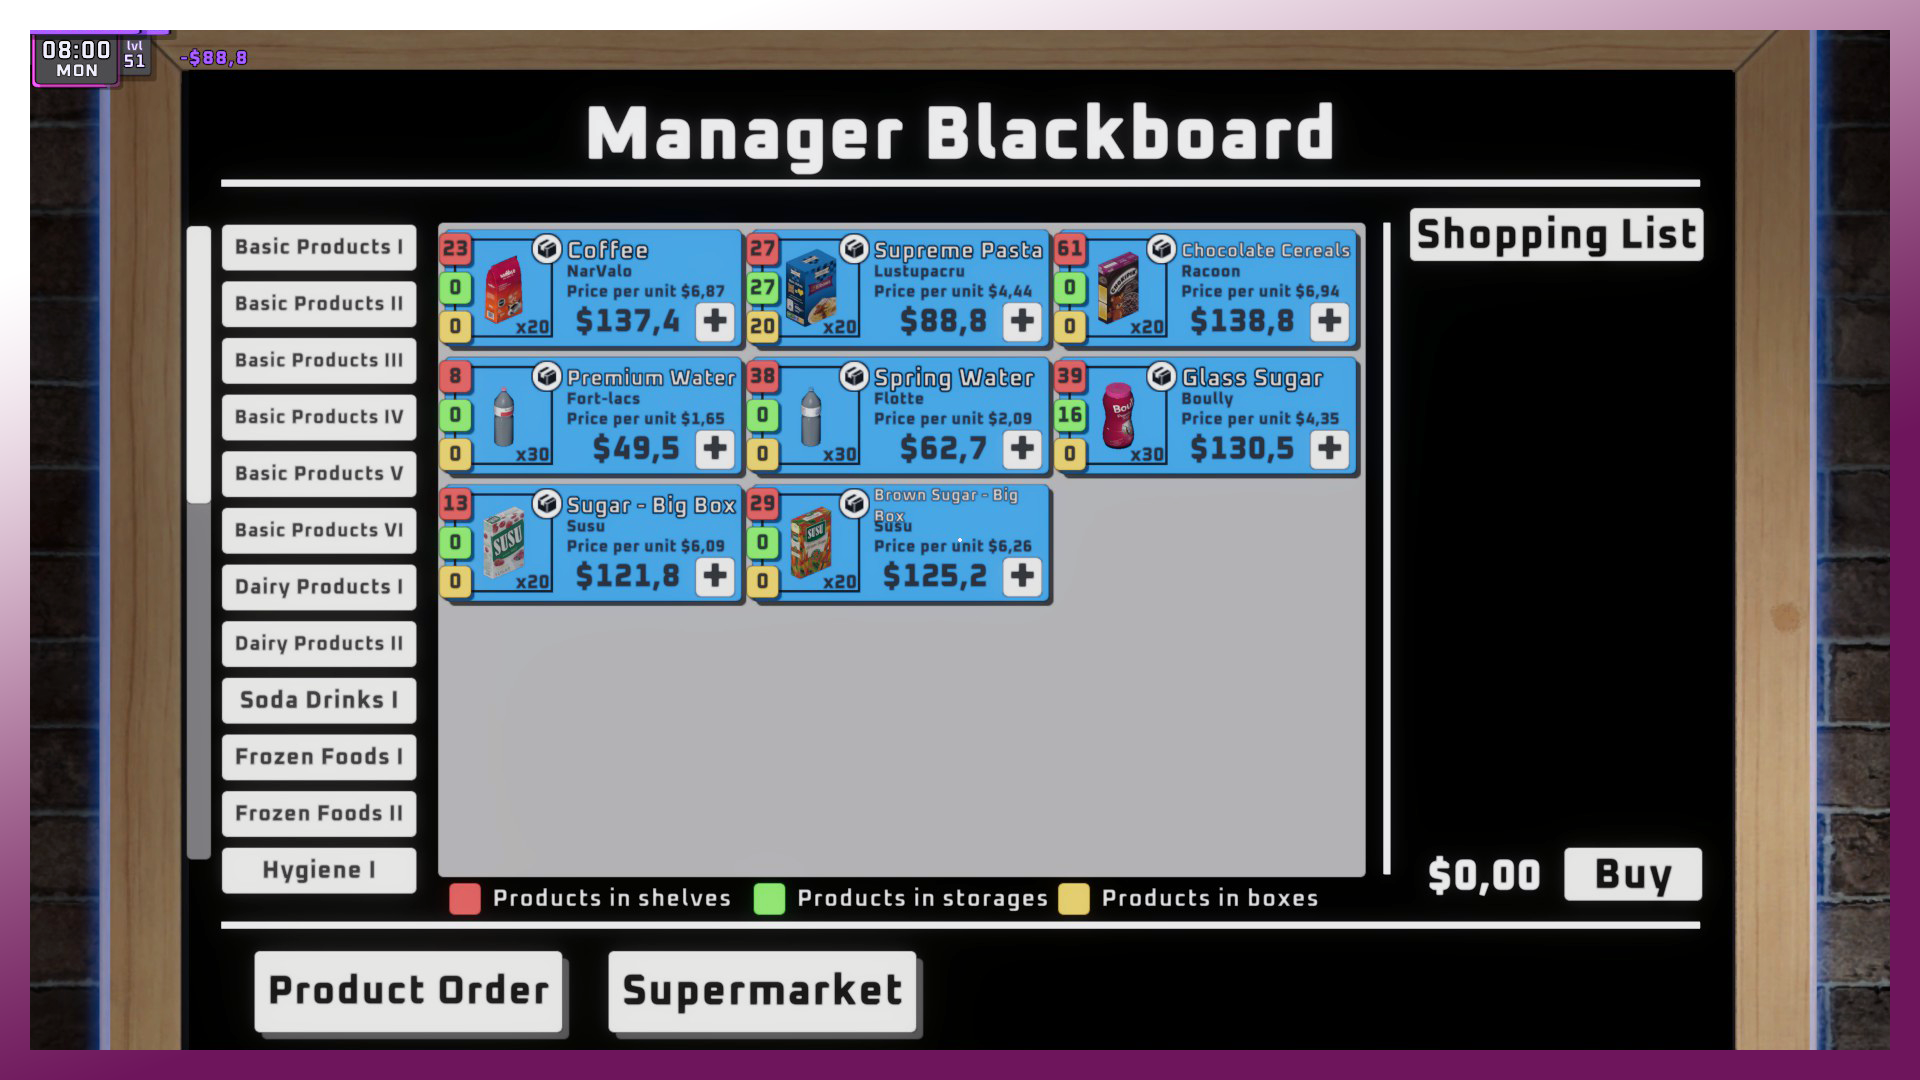Image resolution: width=1920 pixels, height=1080 pixels.
Task: Expand the Soda Drinks I category
Action: [x=318, y=699]
